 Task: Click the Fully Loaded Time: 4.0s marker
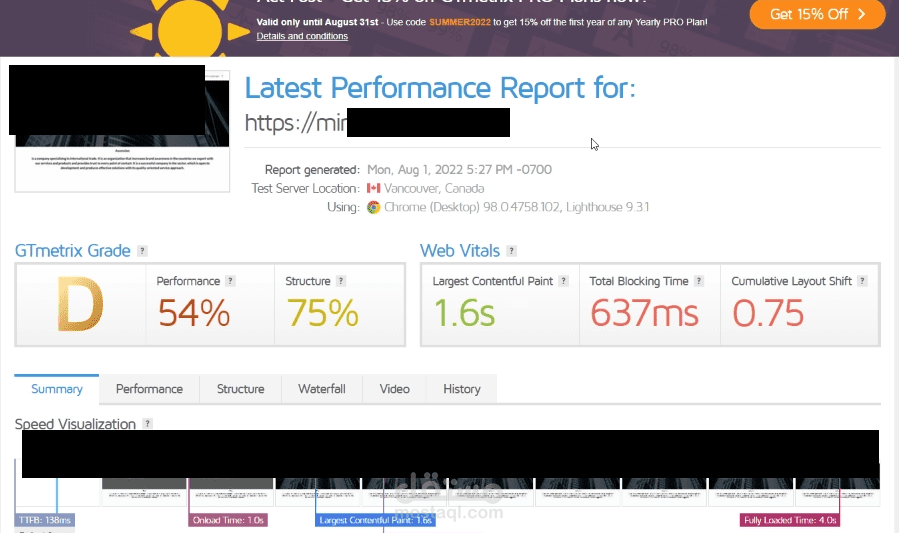click(x=790, y=520)
